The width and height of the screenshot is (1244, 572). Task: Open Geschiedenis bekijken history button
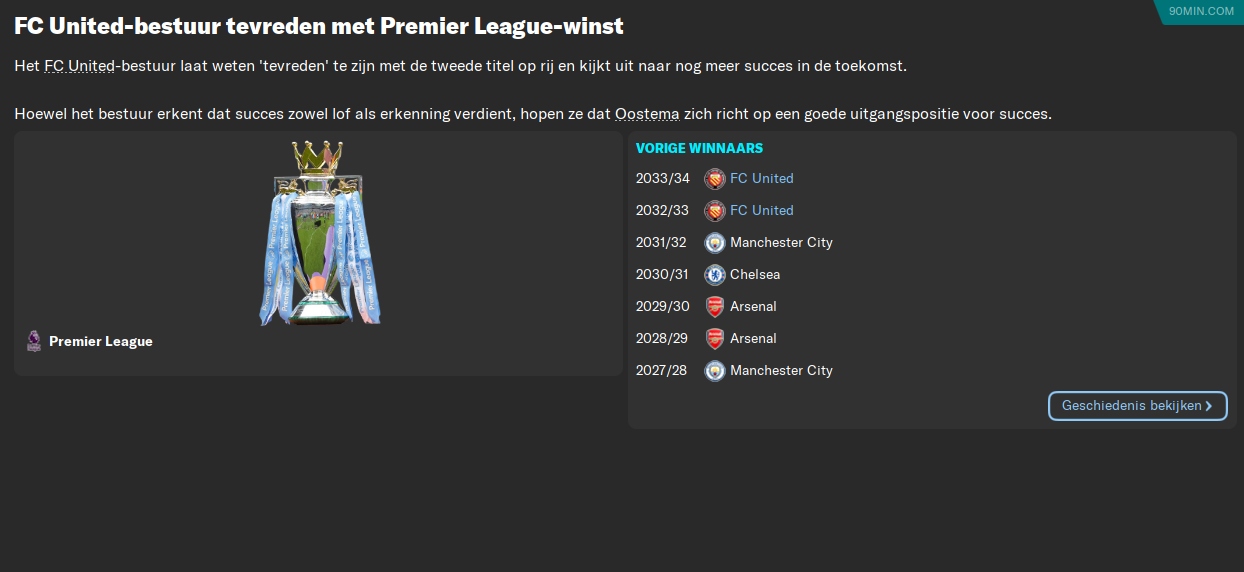tap(1137, 406)
